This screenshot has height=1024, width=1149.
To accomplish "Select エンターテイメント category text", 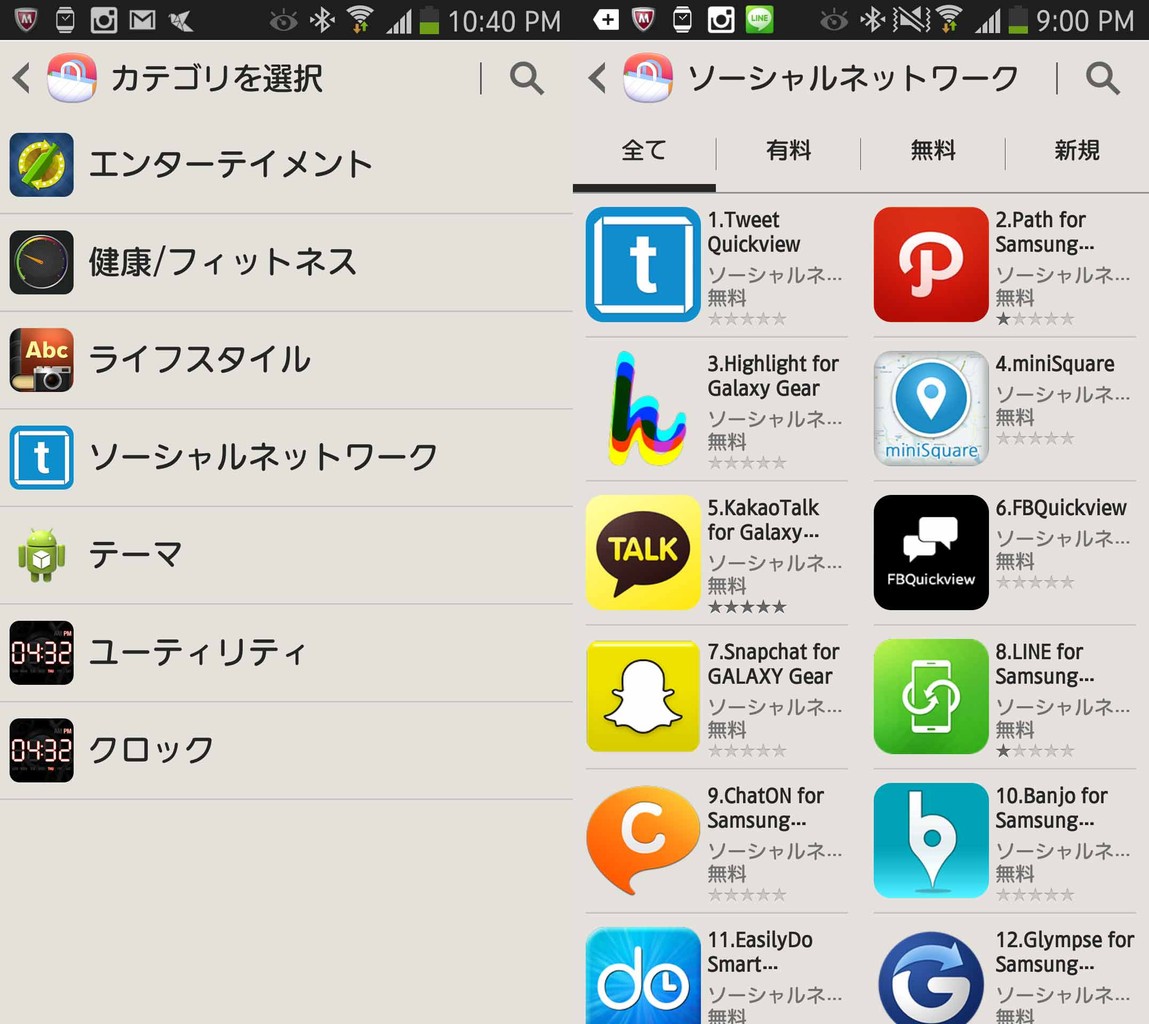I will coord(231,165).
